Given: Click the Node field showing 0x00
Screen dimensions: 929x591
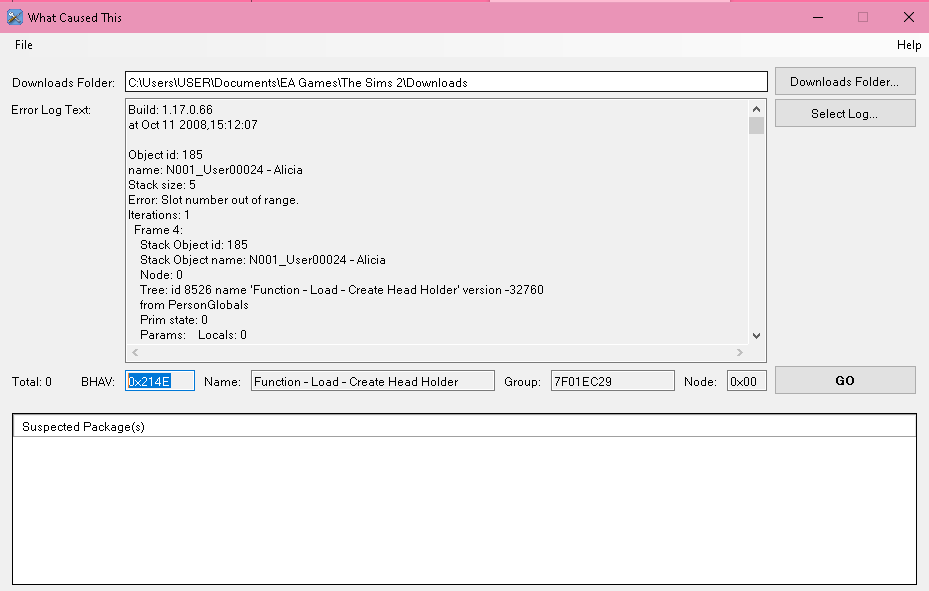Looking at the screenshot, I should click(x=746, y=381).
